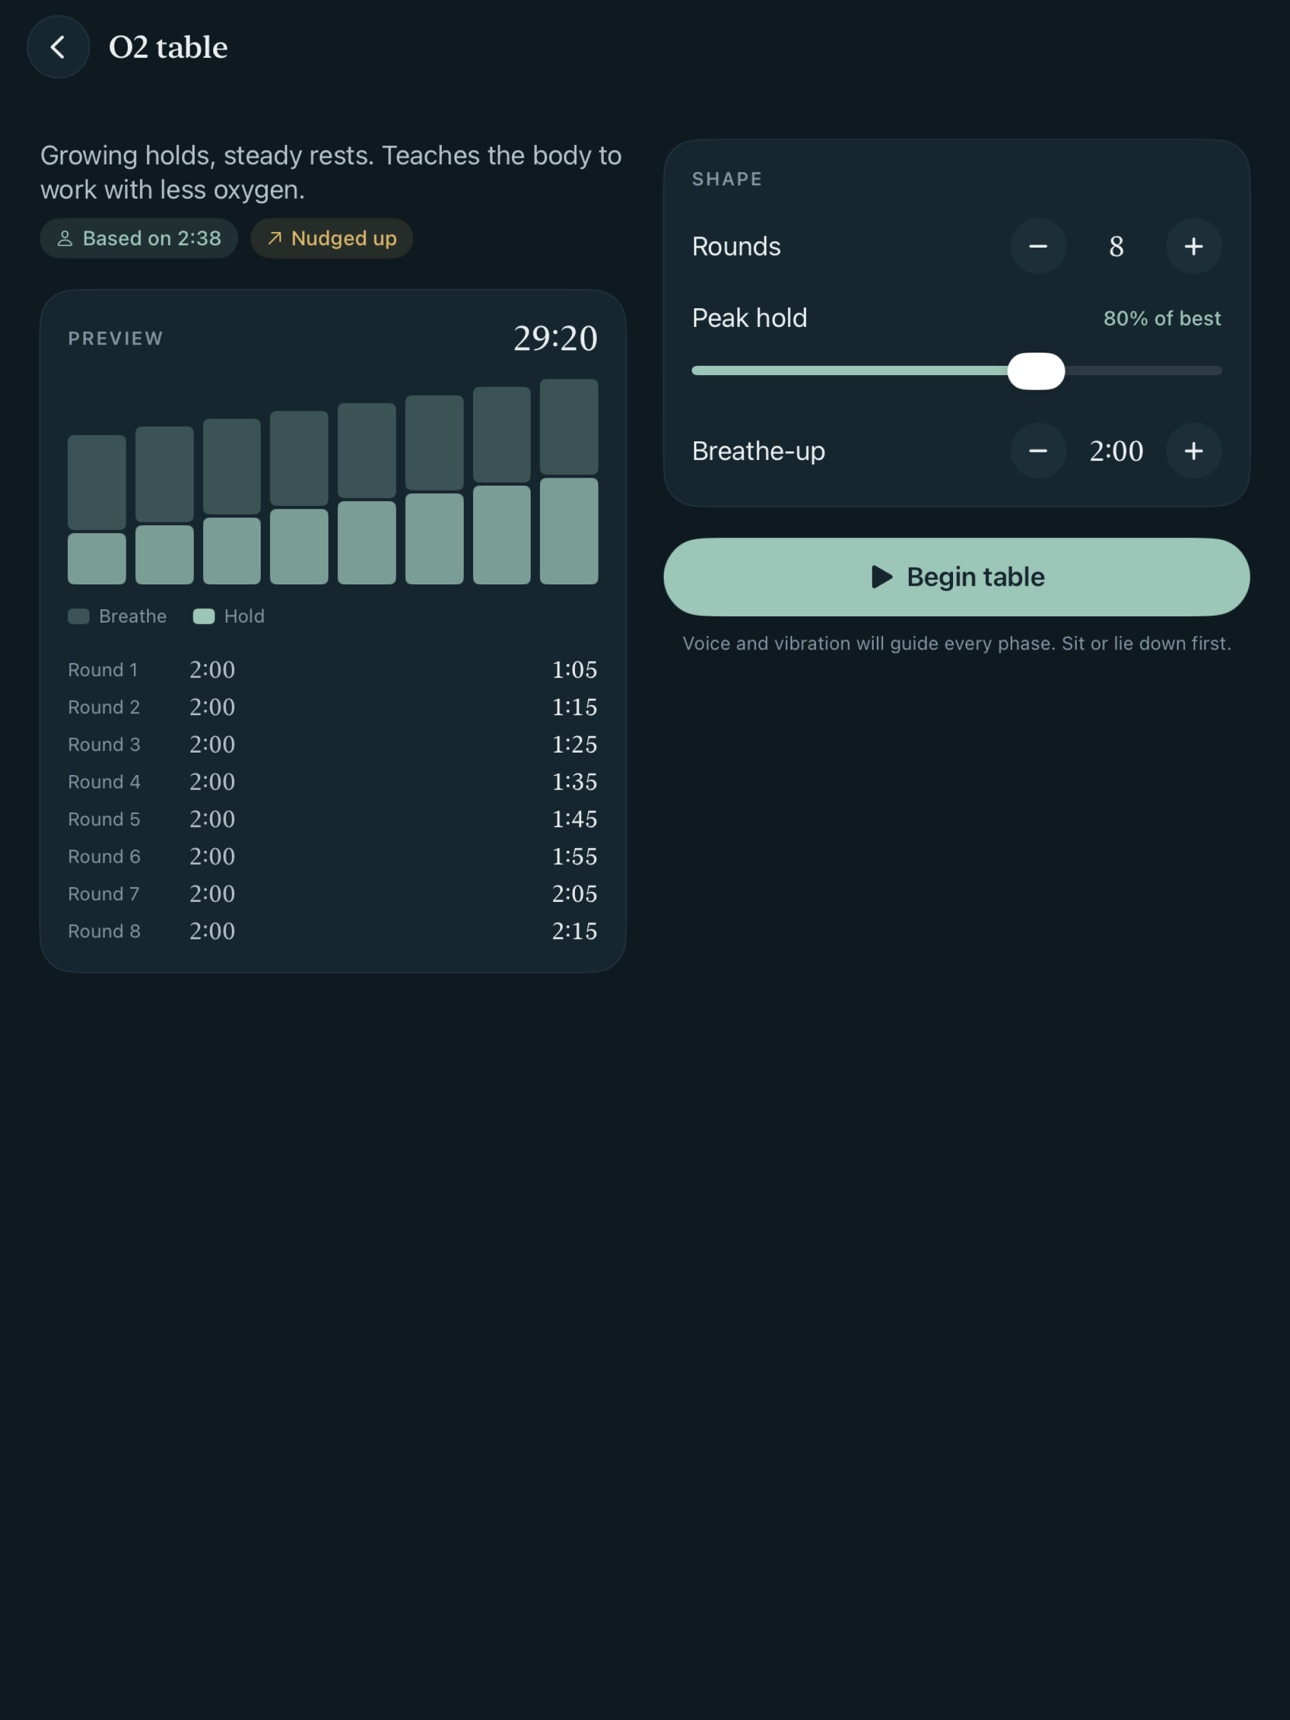Screen dimensions: 1290x1720
Task: Decrease the number of rounds
Action: pos(1038,246)
